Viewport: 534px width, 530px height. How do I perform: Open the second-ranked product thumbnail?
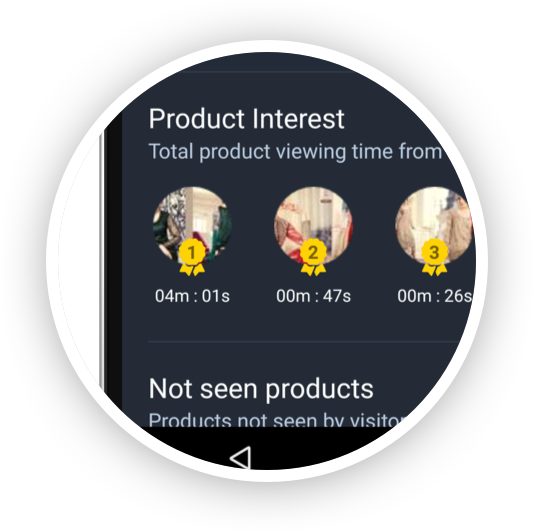coord(313,225)
